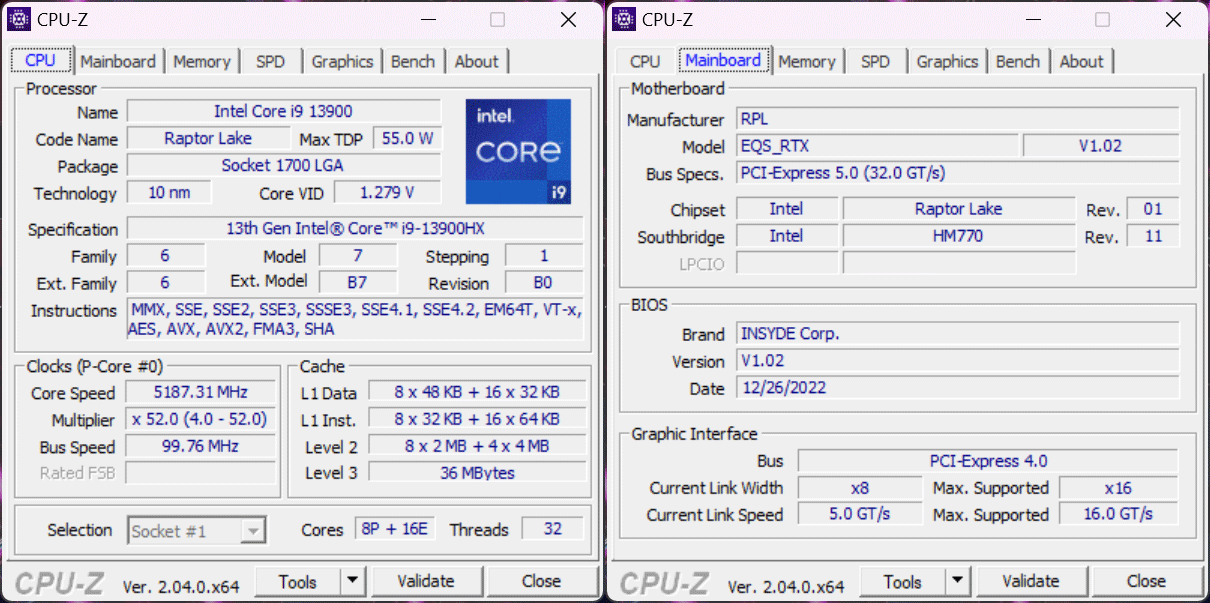This screenshot has height=603, width=1210.
Task: Open About tab in right CPU-Z window
Action: tap(1082, 61)
